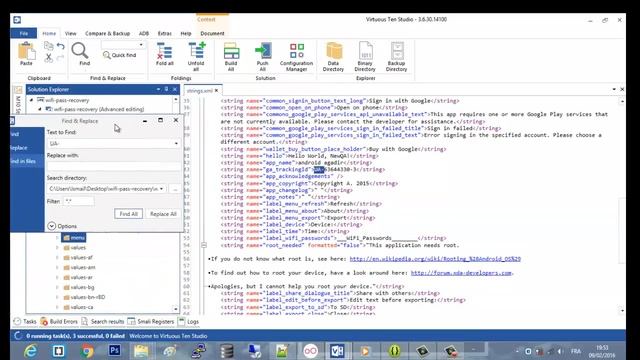Open the Binary Directory
The width and height of the screenshot is (640, 360).
[365, 57]
